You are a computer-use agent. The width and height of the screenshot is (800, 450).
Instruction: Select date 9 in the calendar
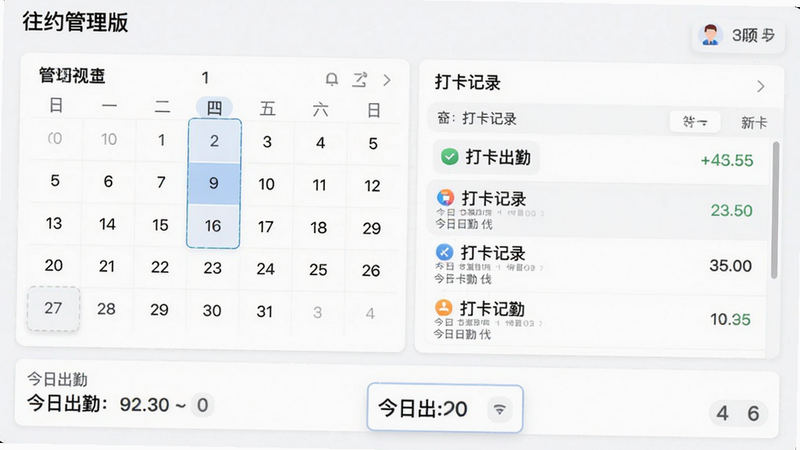coord(214,183)
